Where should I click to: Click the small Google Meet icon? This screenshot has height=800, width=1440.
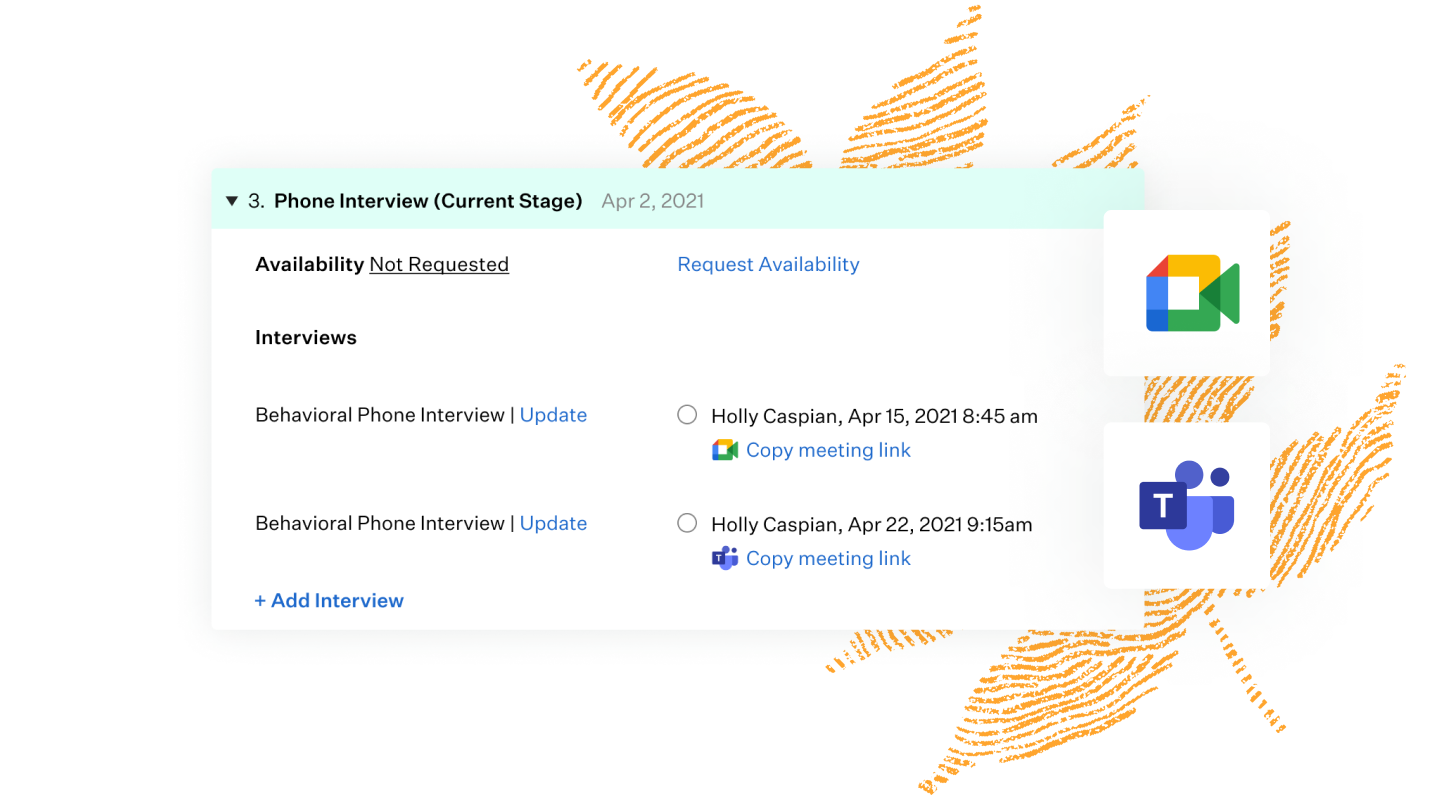(725, 450)
